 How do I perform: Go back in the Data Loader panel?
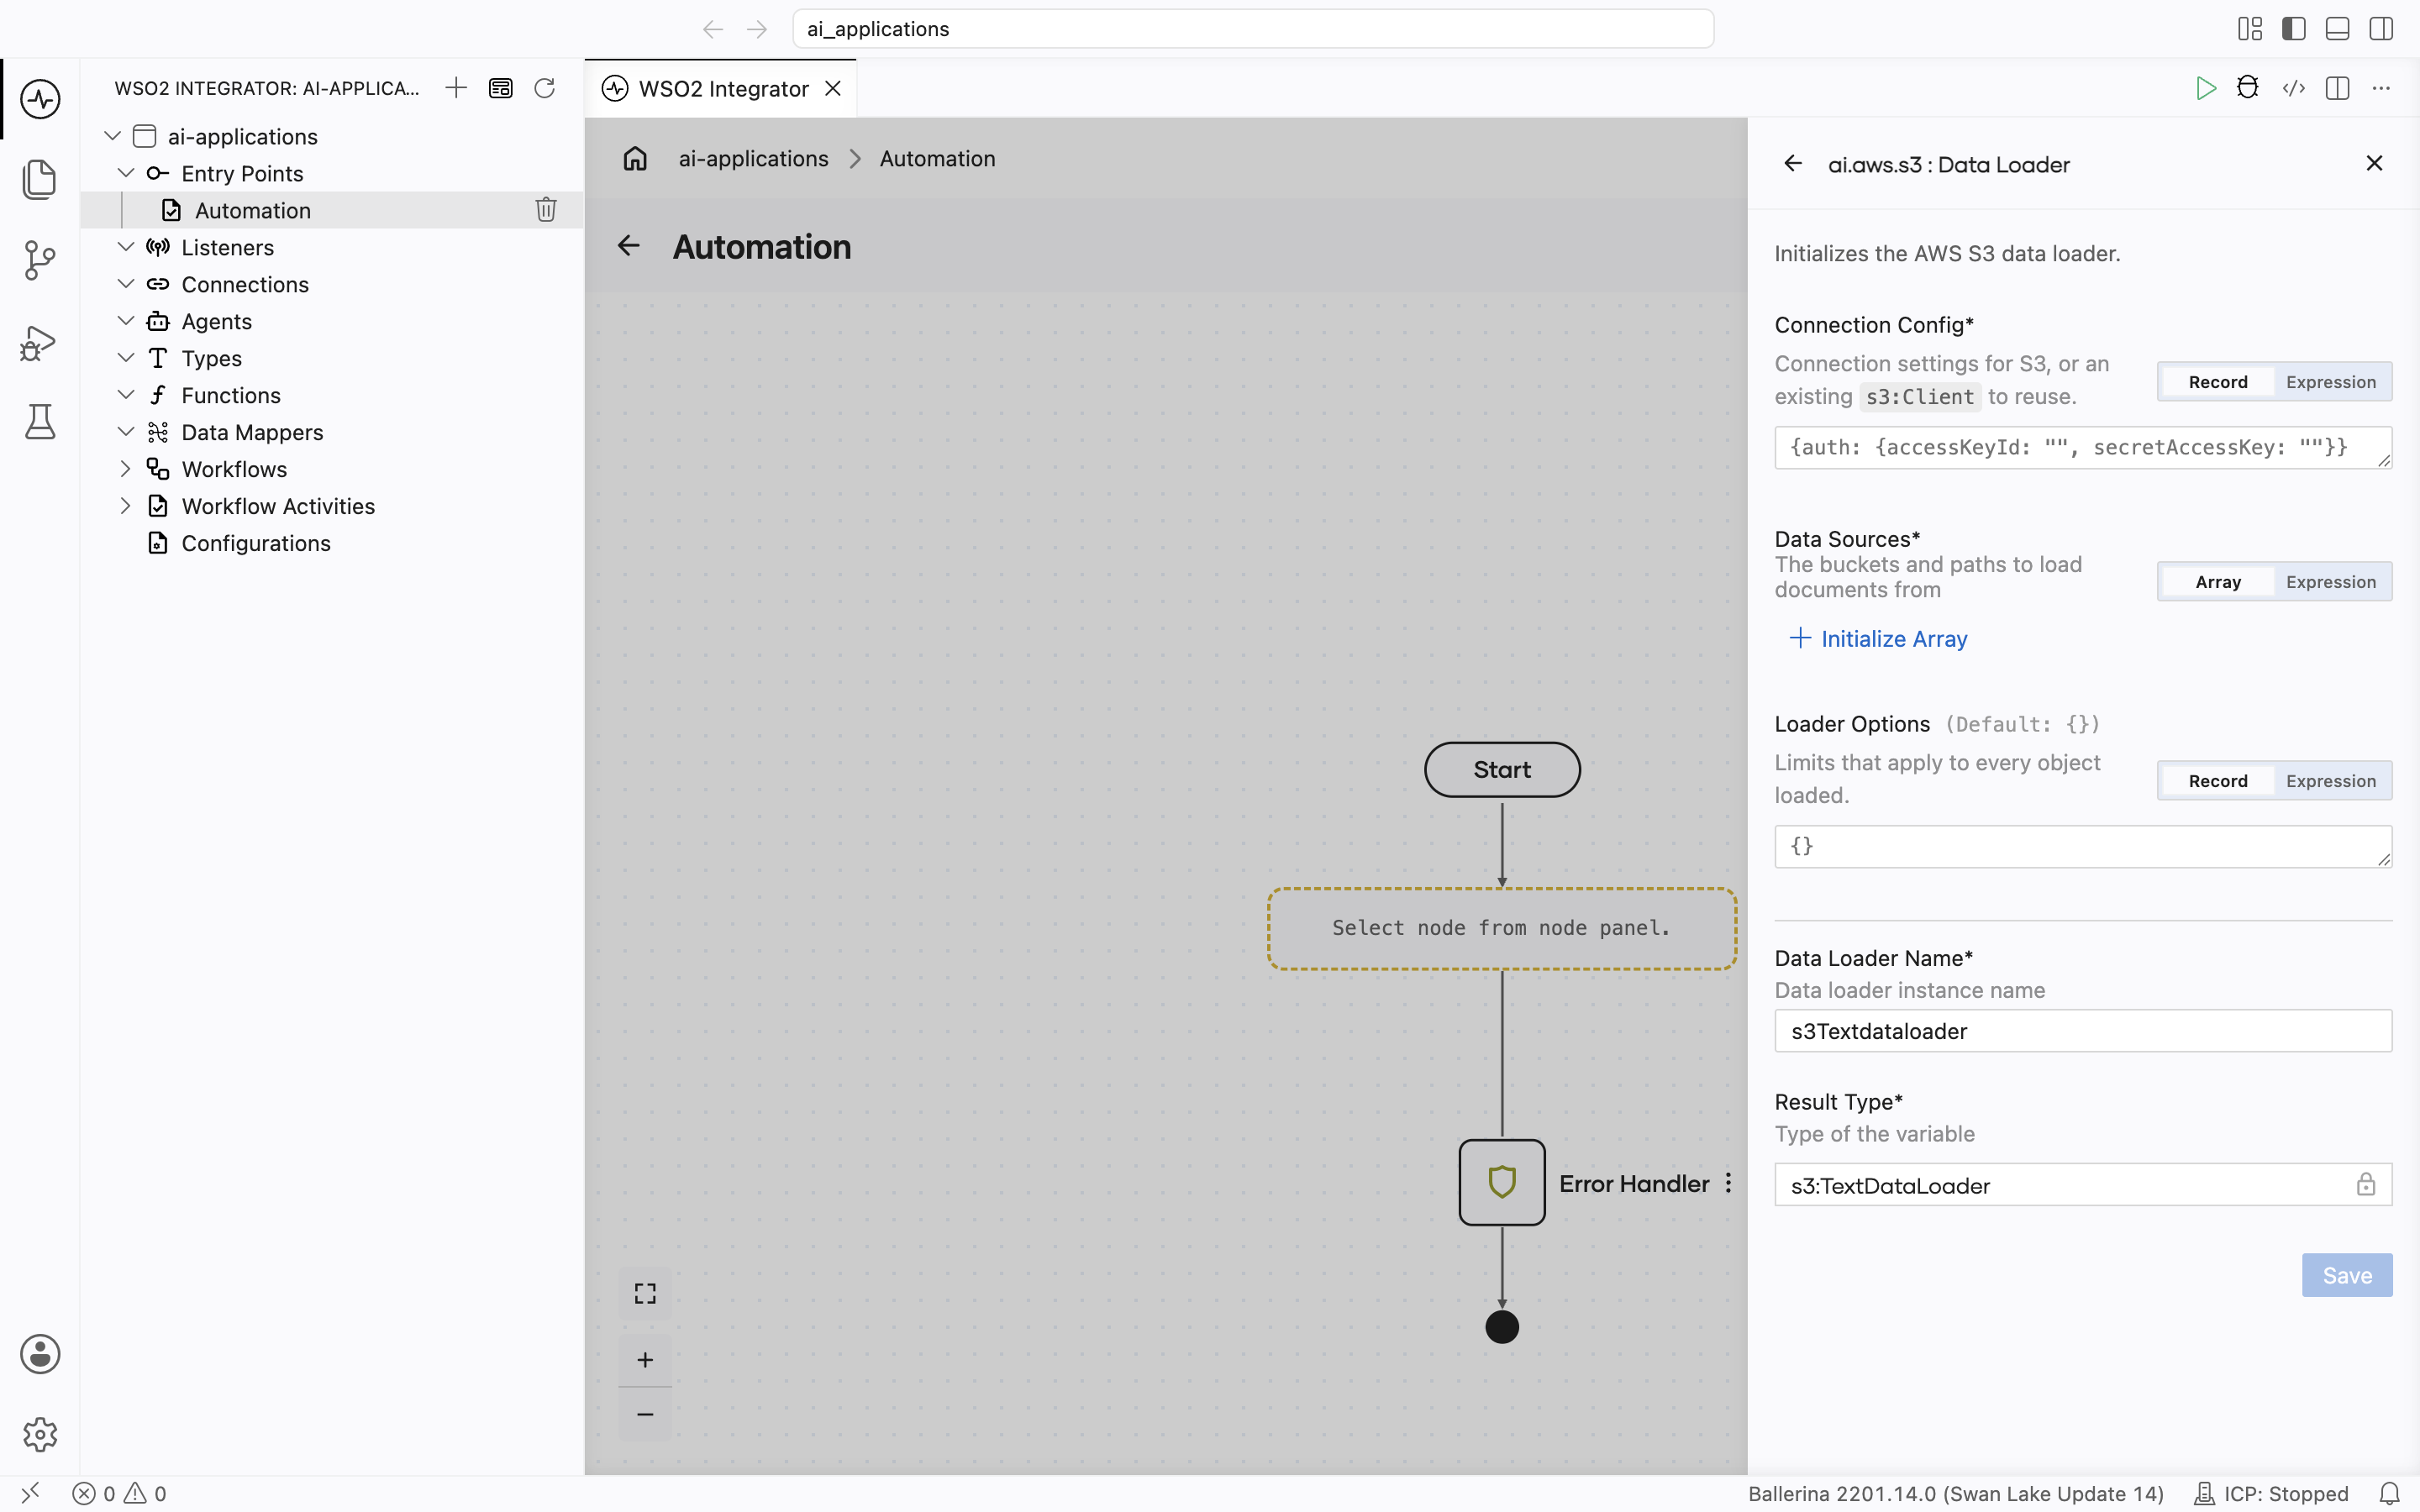[x=1793, y=164]
